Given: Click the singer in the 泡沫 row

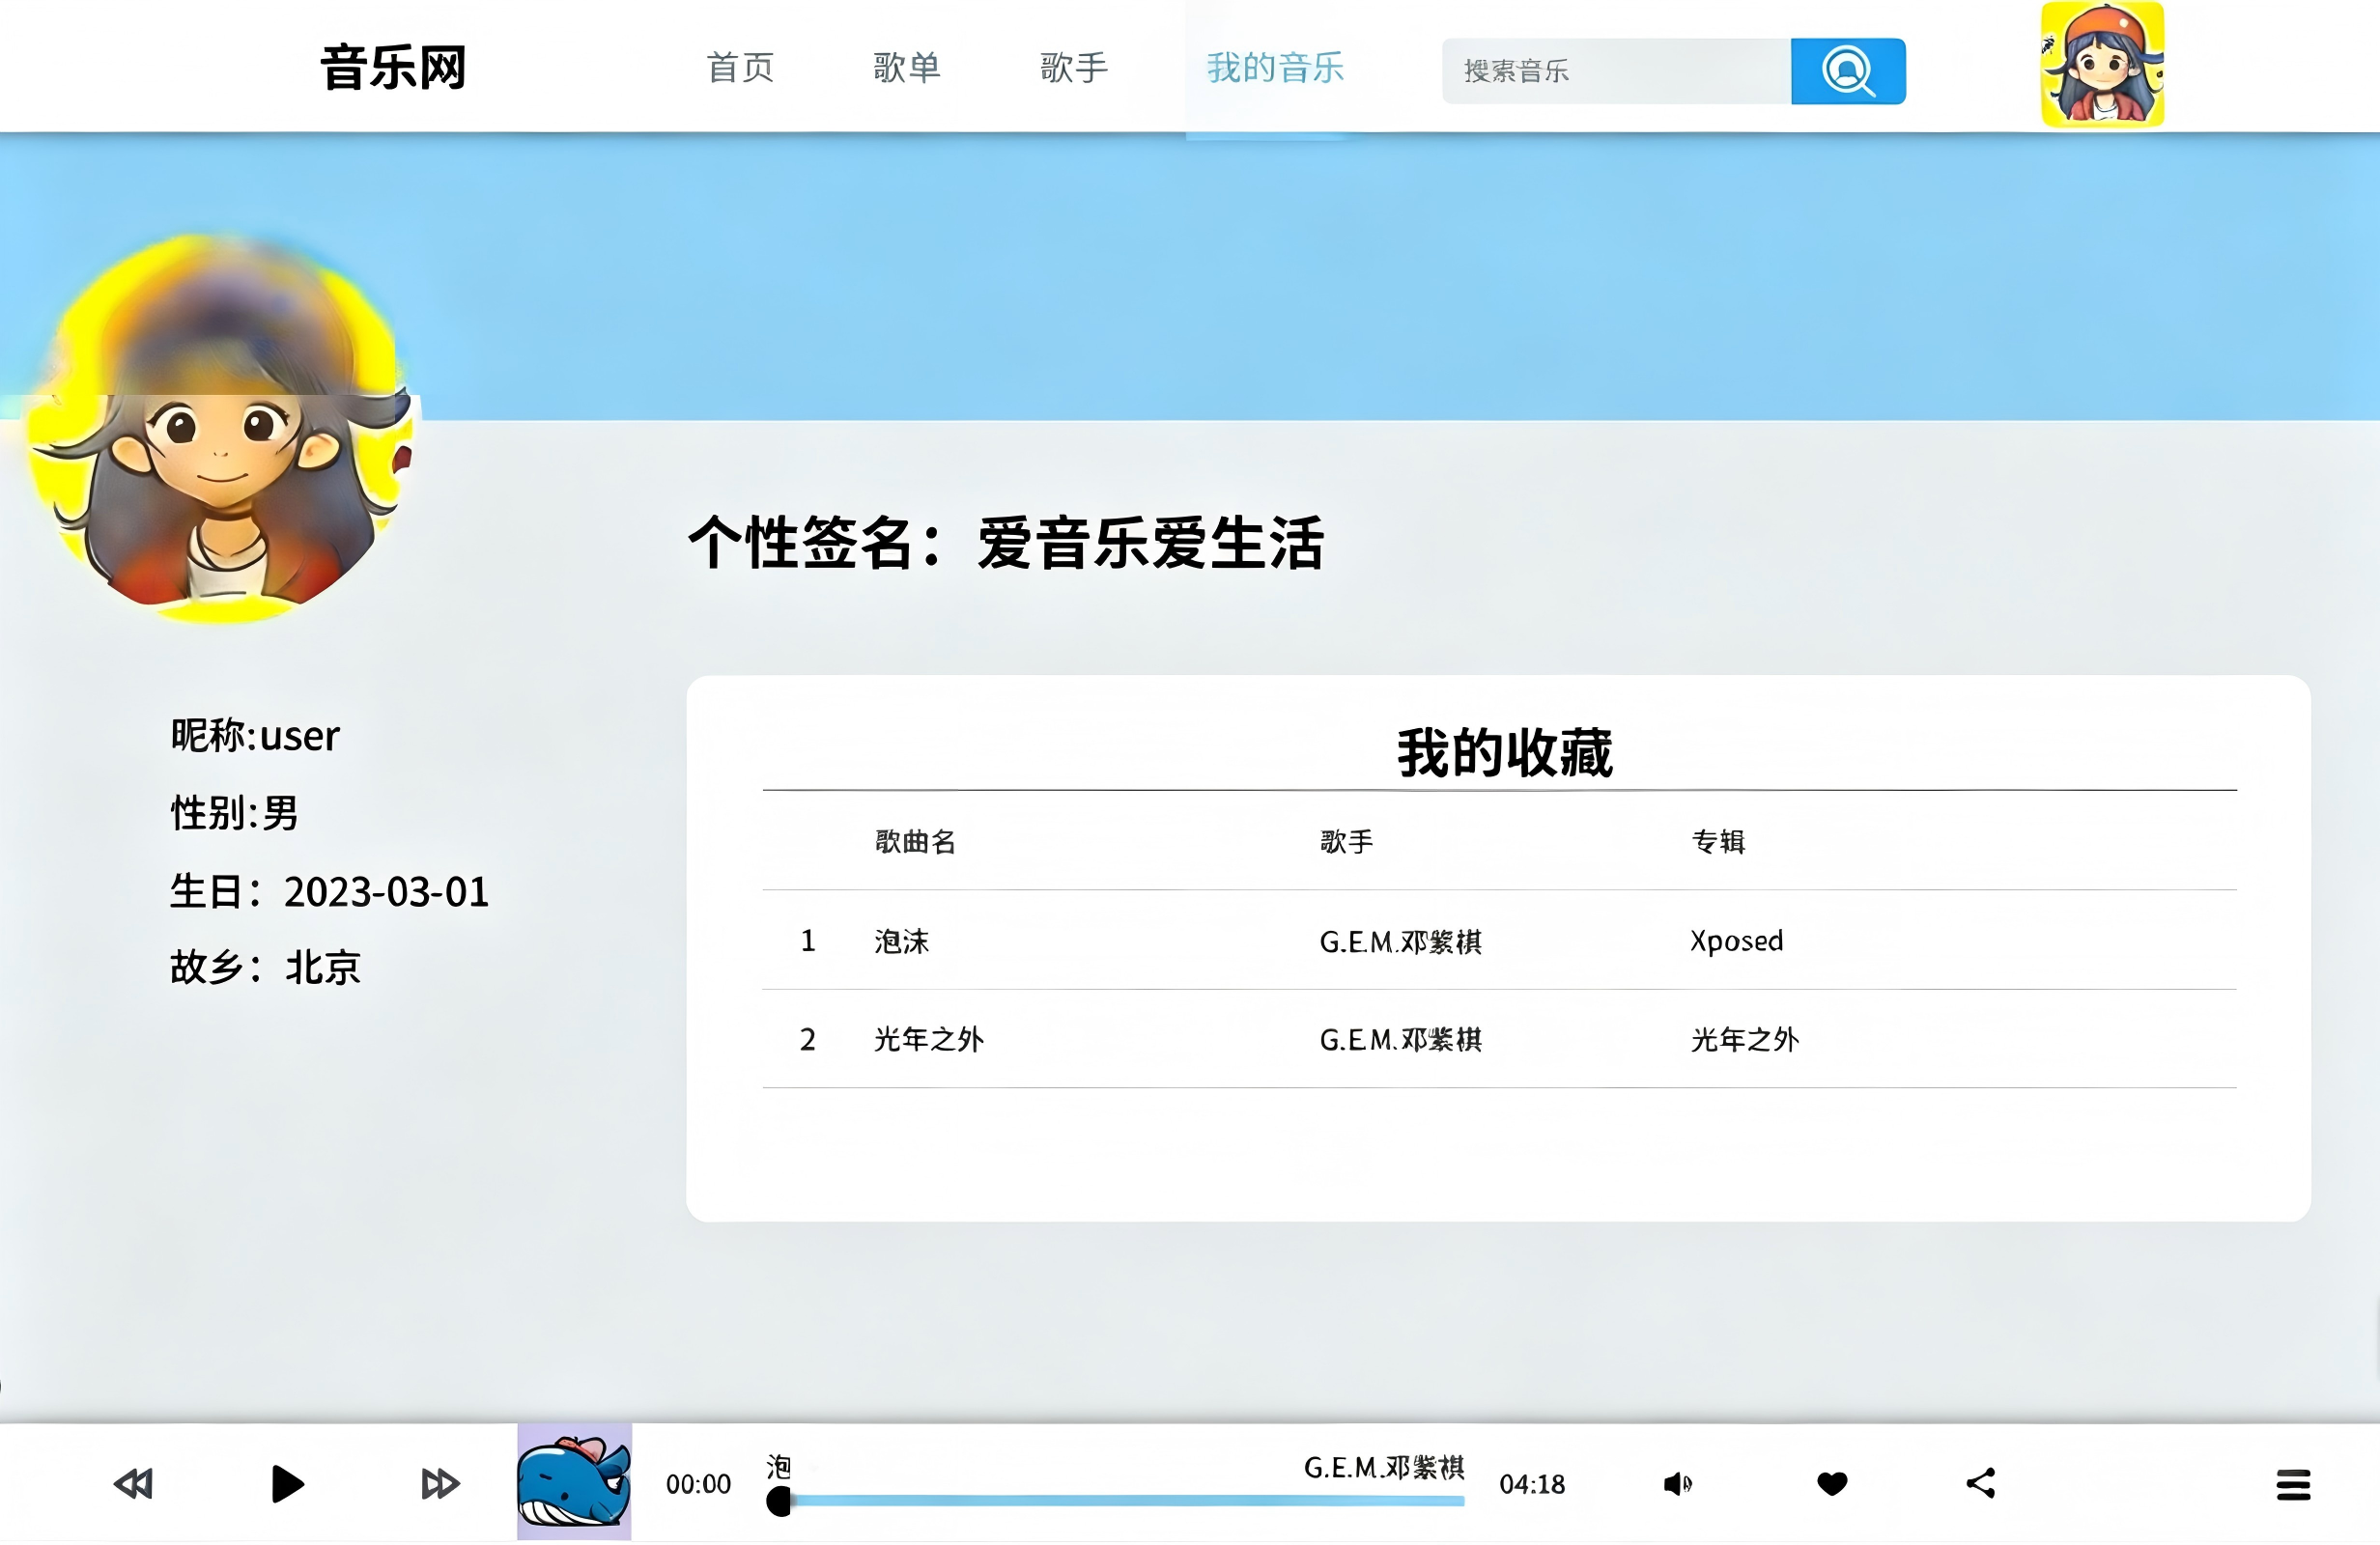Looking at the screenshot, I should pos(1400,943).
